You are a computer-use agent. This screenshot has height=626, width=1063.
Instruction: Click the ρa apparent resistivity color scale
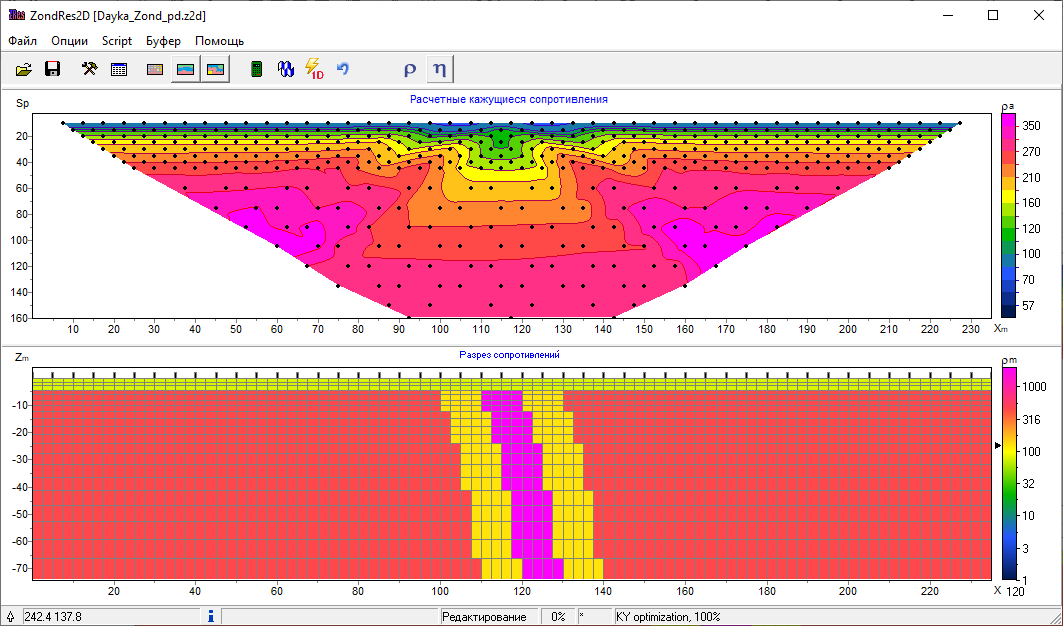click(x=1008, y=216)
